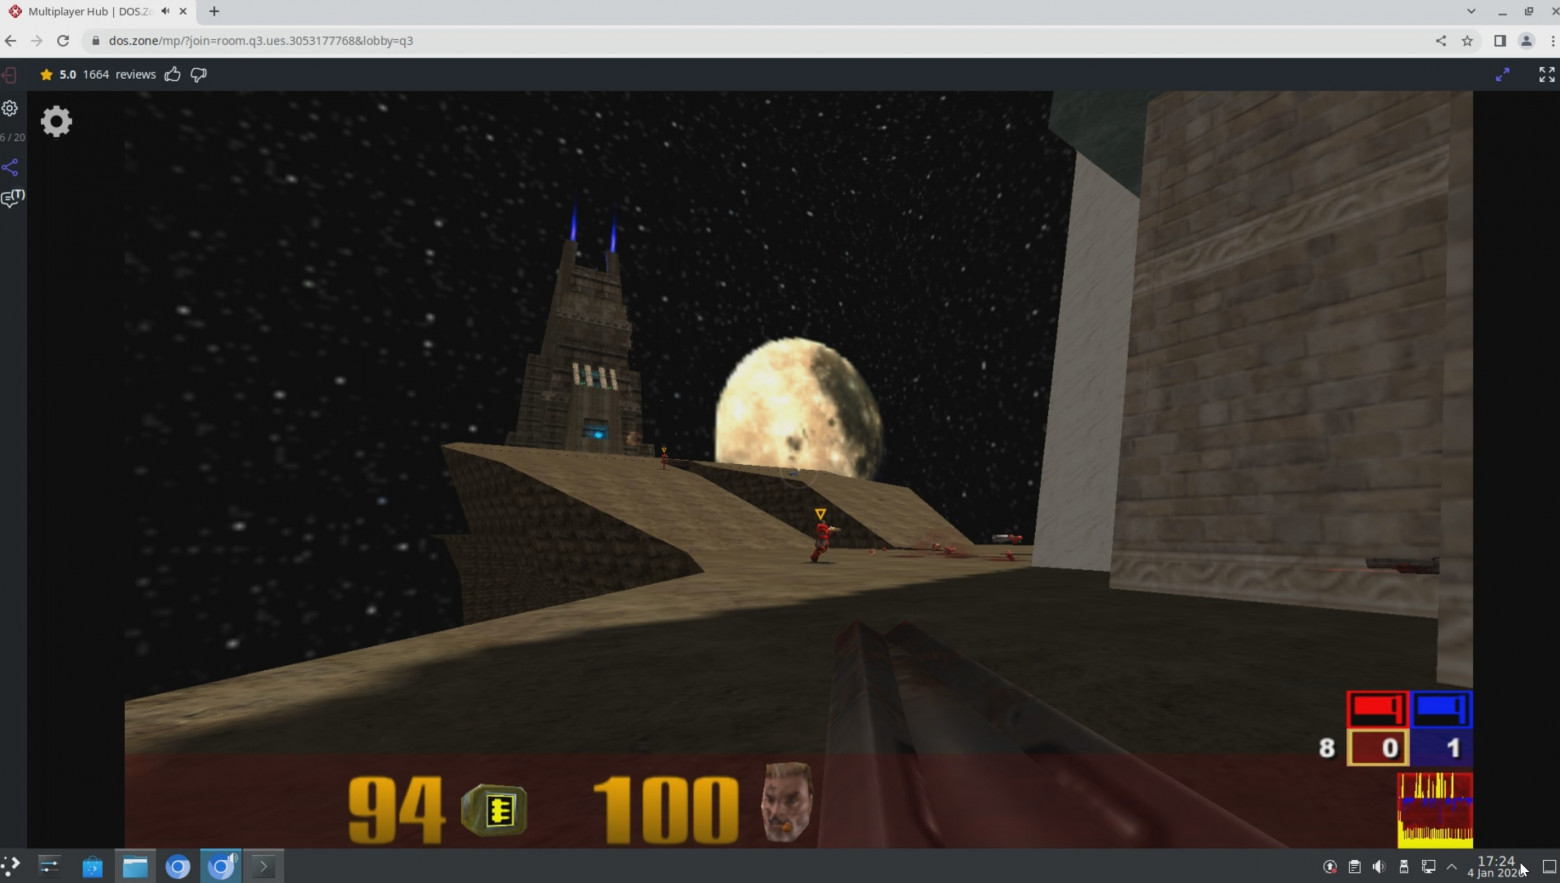The width and height of the screenshot is (1560, 883).
Task: Open the terminal from the taskbar
Action: click(264, 866)
